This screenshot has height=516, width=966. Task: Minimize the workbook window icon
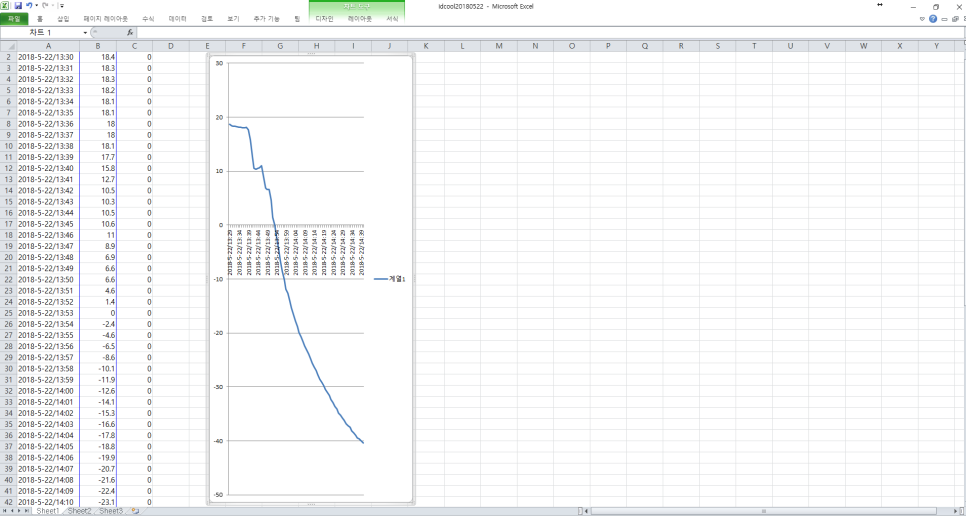pyautogui.click(x=944, y=19)
